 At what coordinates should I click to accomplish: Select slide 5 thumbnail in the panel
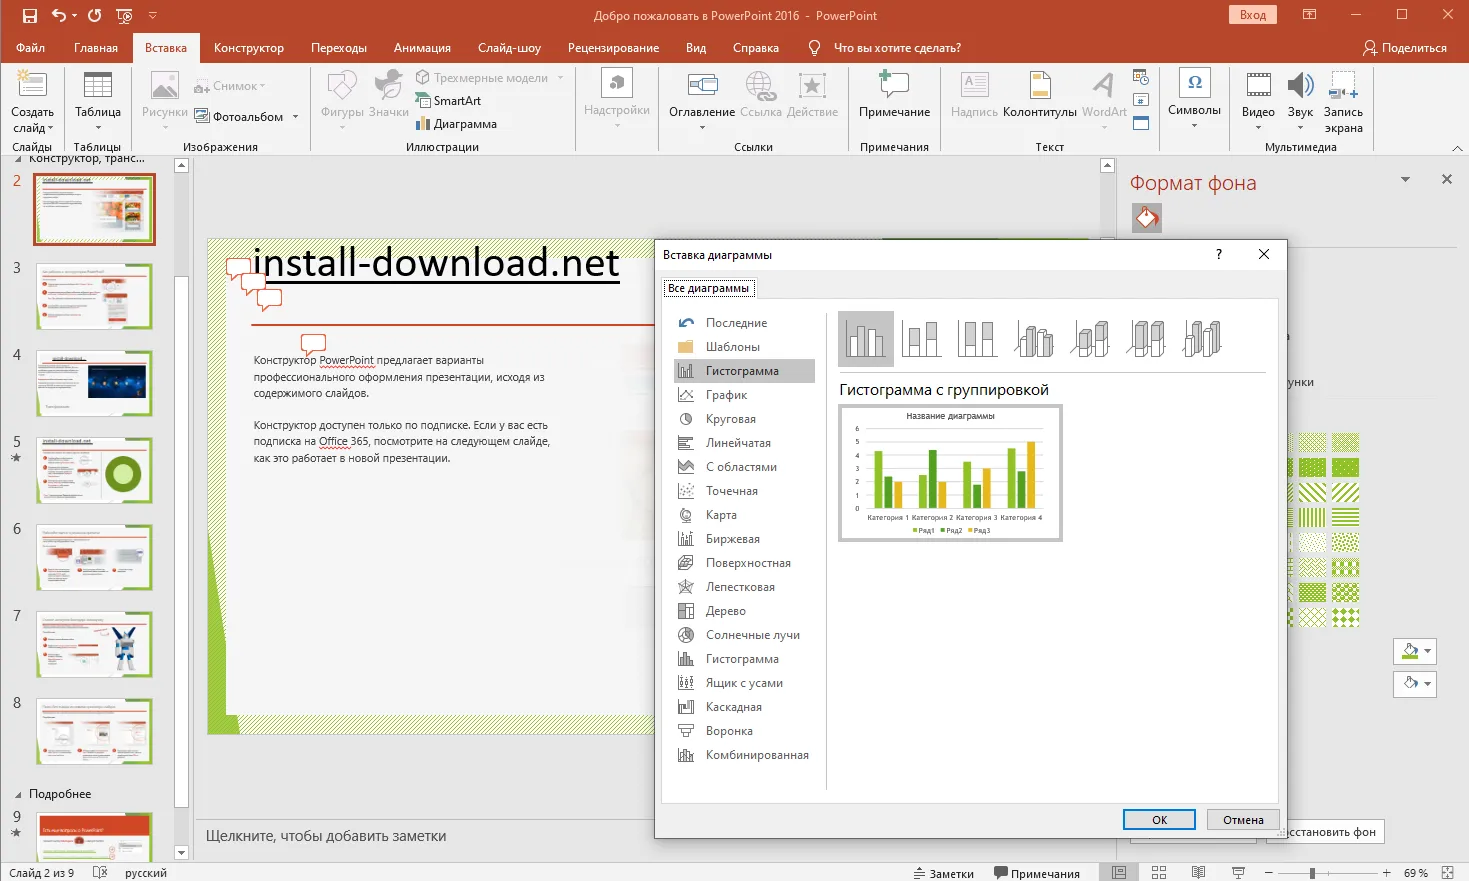(x=94, y=470)
